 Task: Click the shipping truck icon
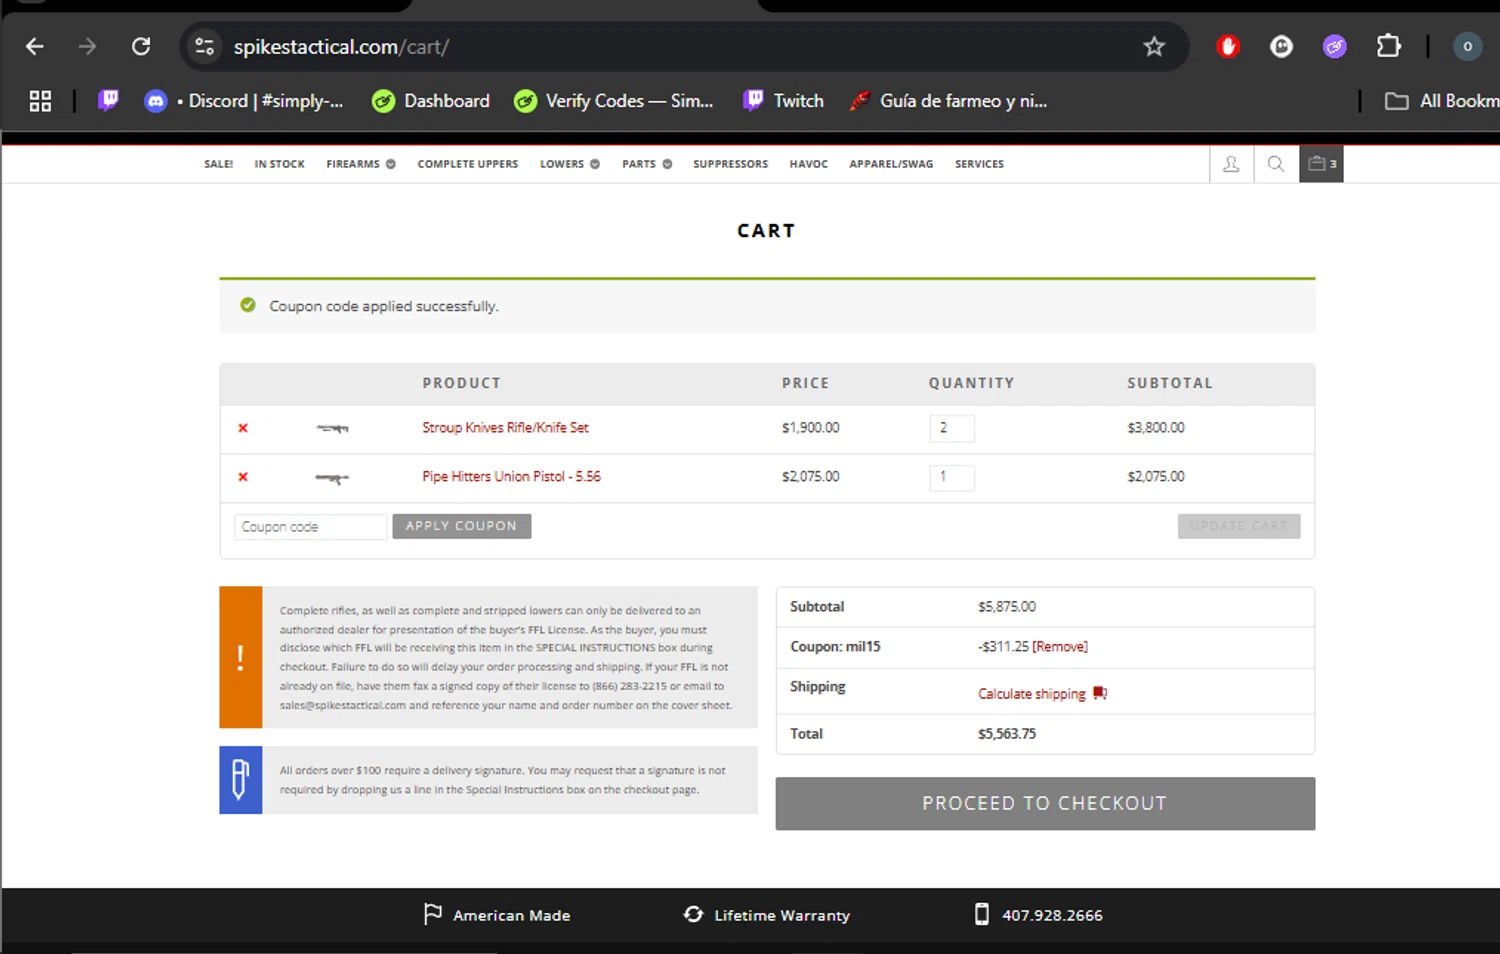click(1100, 693)
